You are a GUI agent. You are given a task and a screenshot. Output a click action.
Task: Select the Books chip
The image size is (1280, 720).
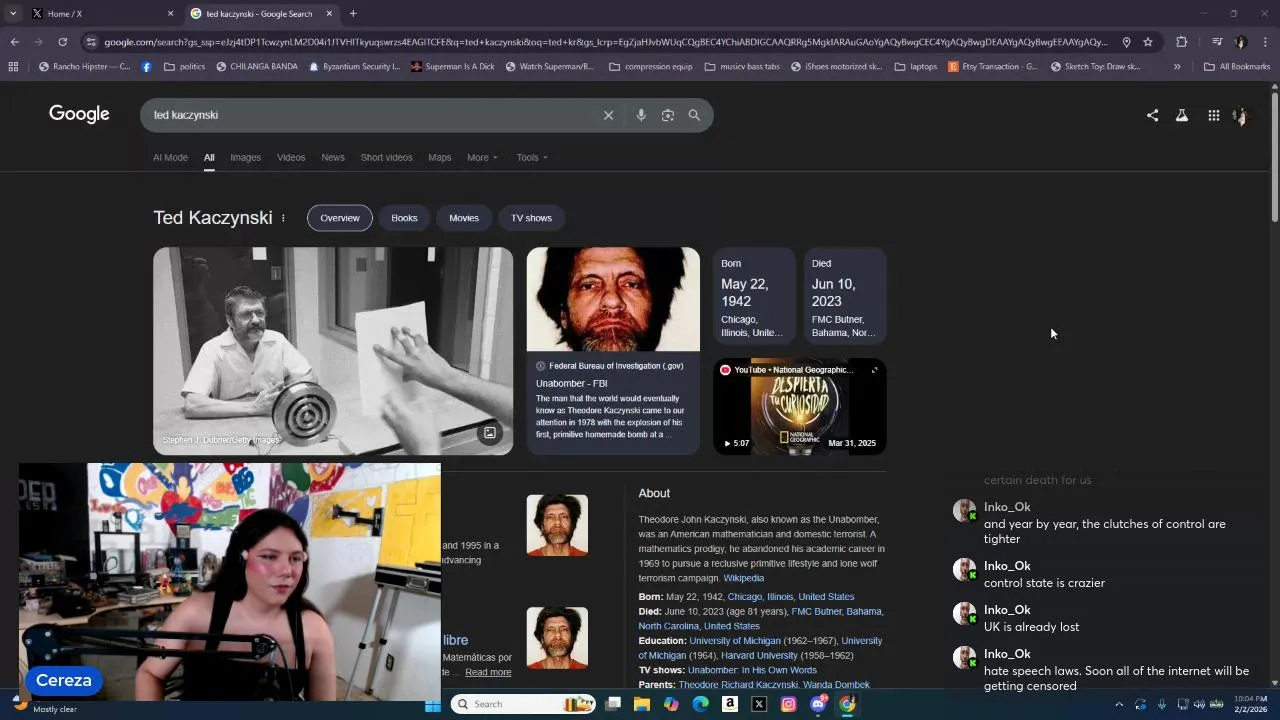pyautogui.click(x=404, y=218)
